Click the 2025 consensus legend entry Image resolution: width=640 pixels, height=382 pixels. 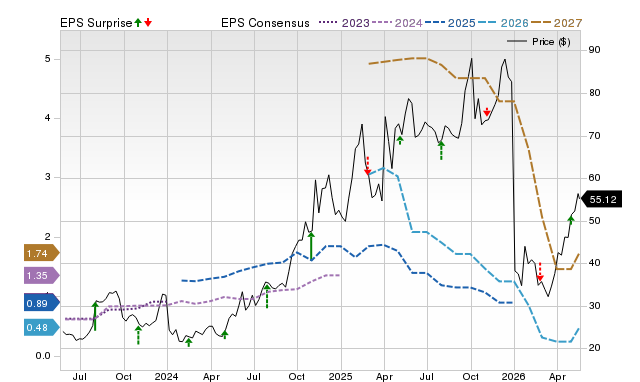[450, 23]
